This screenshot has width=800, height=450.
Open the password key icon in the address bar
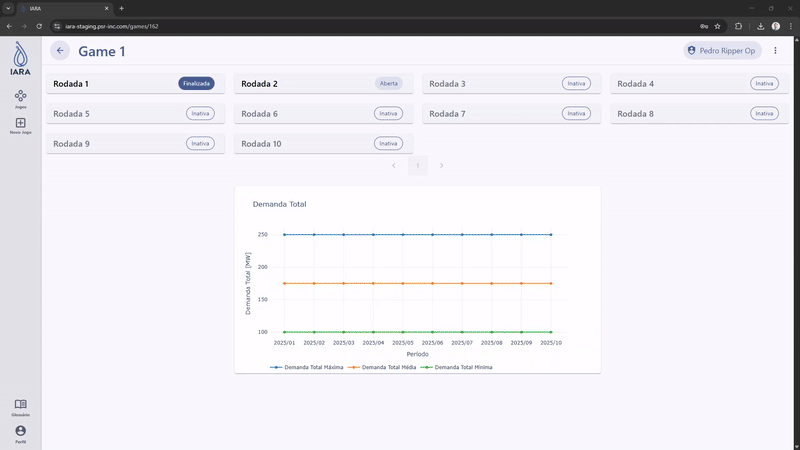[x=704, y=26]
